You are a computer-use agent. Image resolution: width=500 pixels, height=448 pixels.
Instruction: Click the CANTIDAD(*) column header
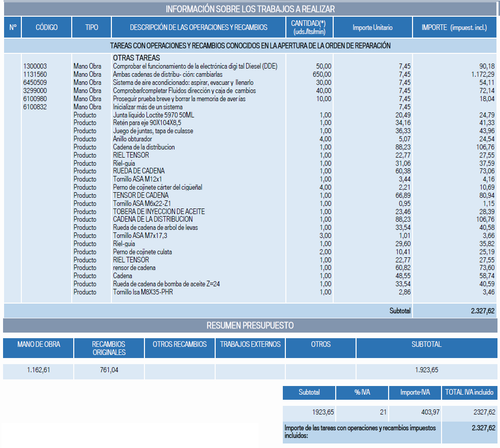(309, 27)
